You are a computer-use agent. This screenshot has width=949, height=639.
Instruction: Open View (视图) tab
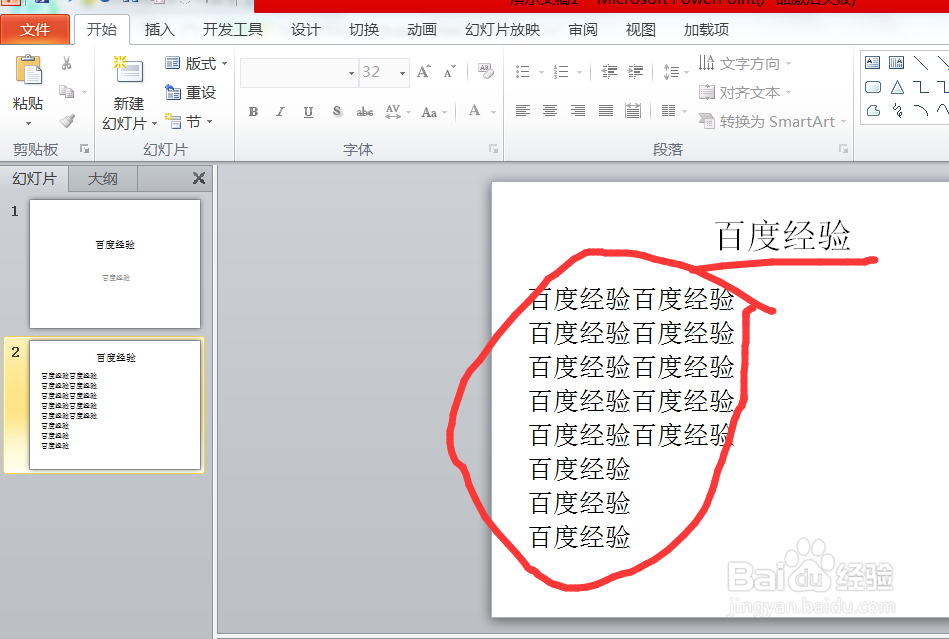tap(641, 30)
